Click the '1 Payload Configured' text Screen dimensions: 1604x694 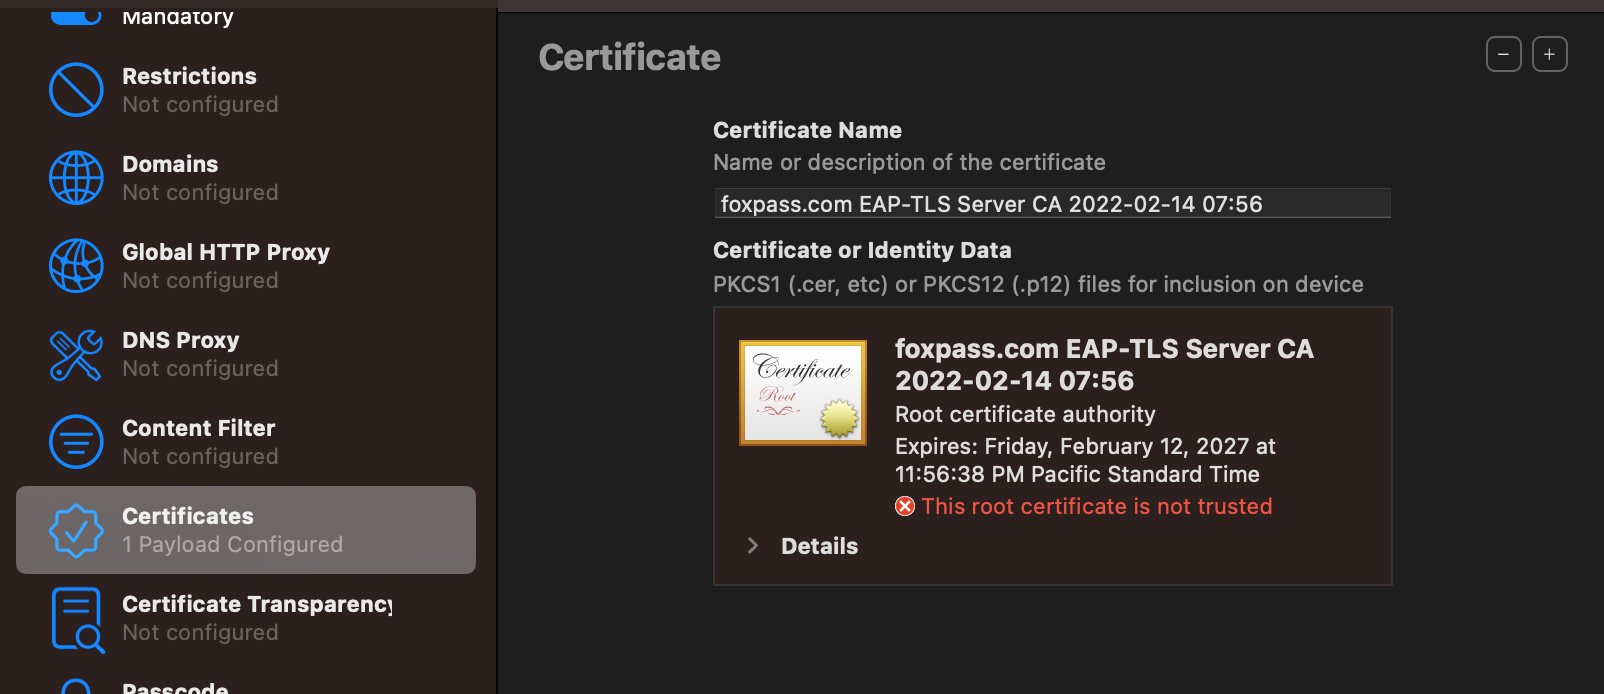pyautogui.click(x=232, y=544)
